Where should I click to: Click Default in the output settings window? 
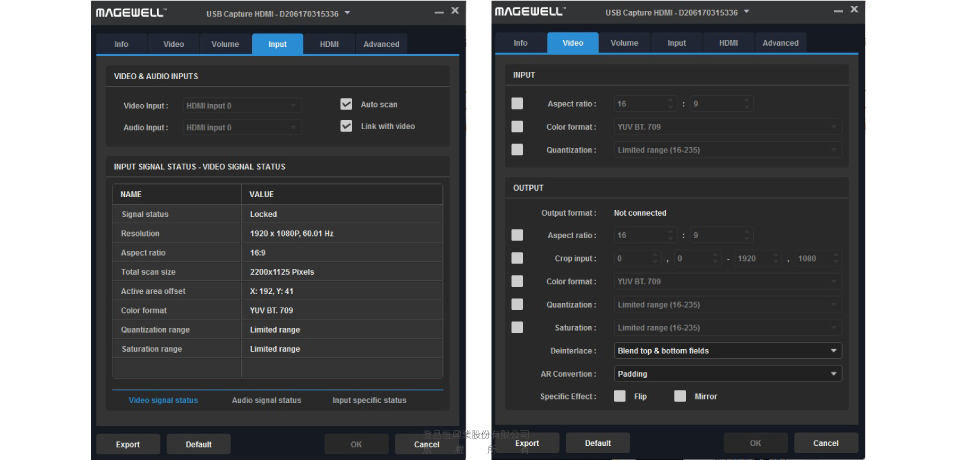(597, 443)
